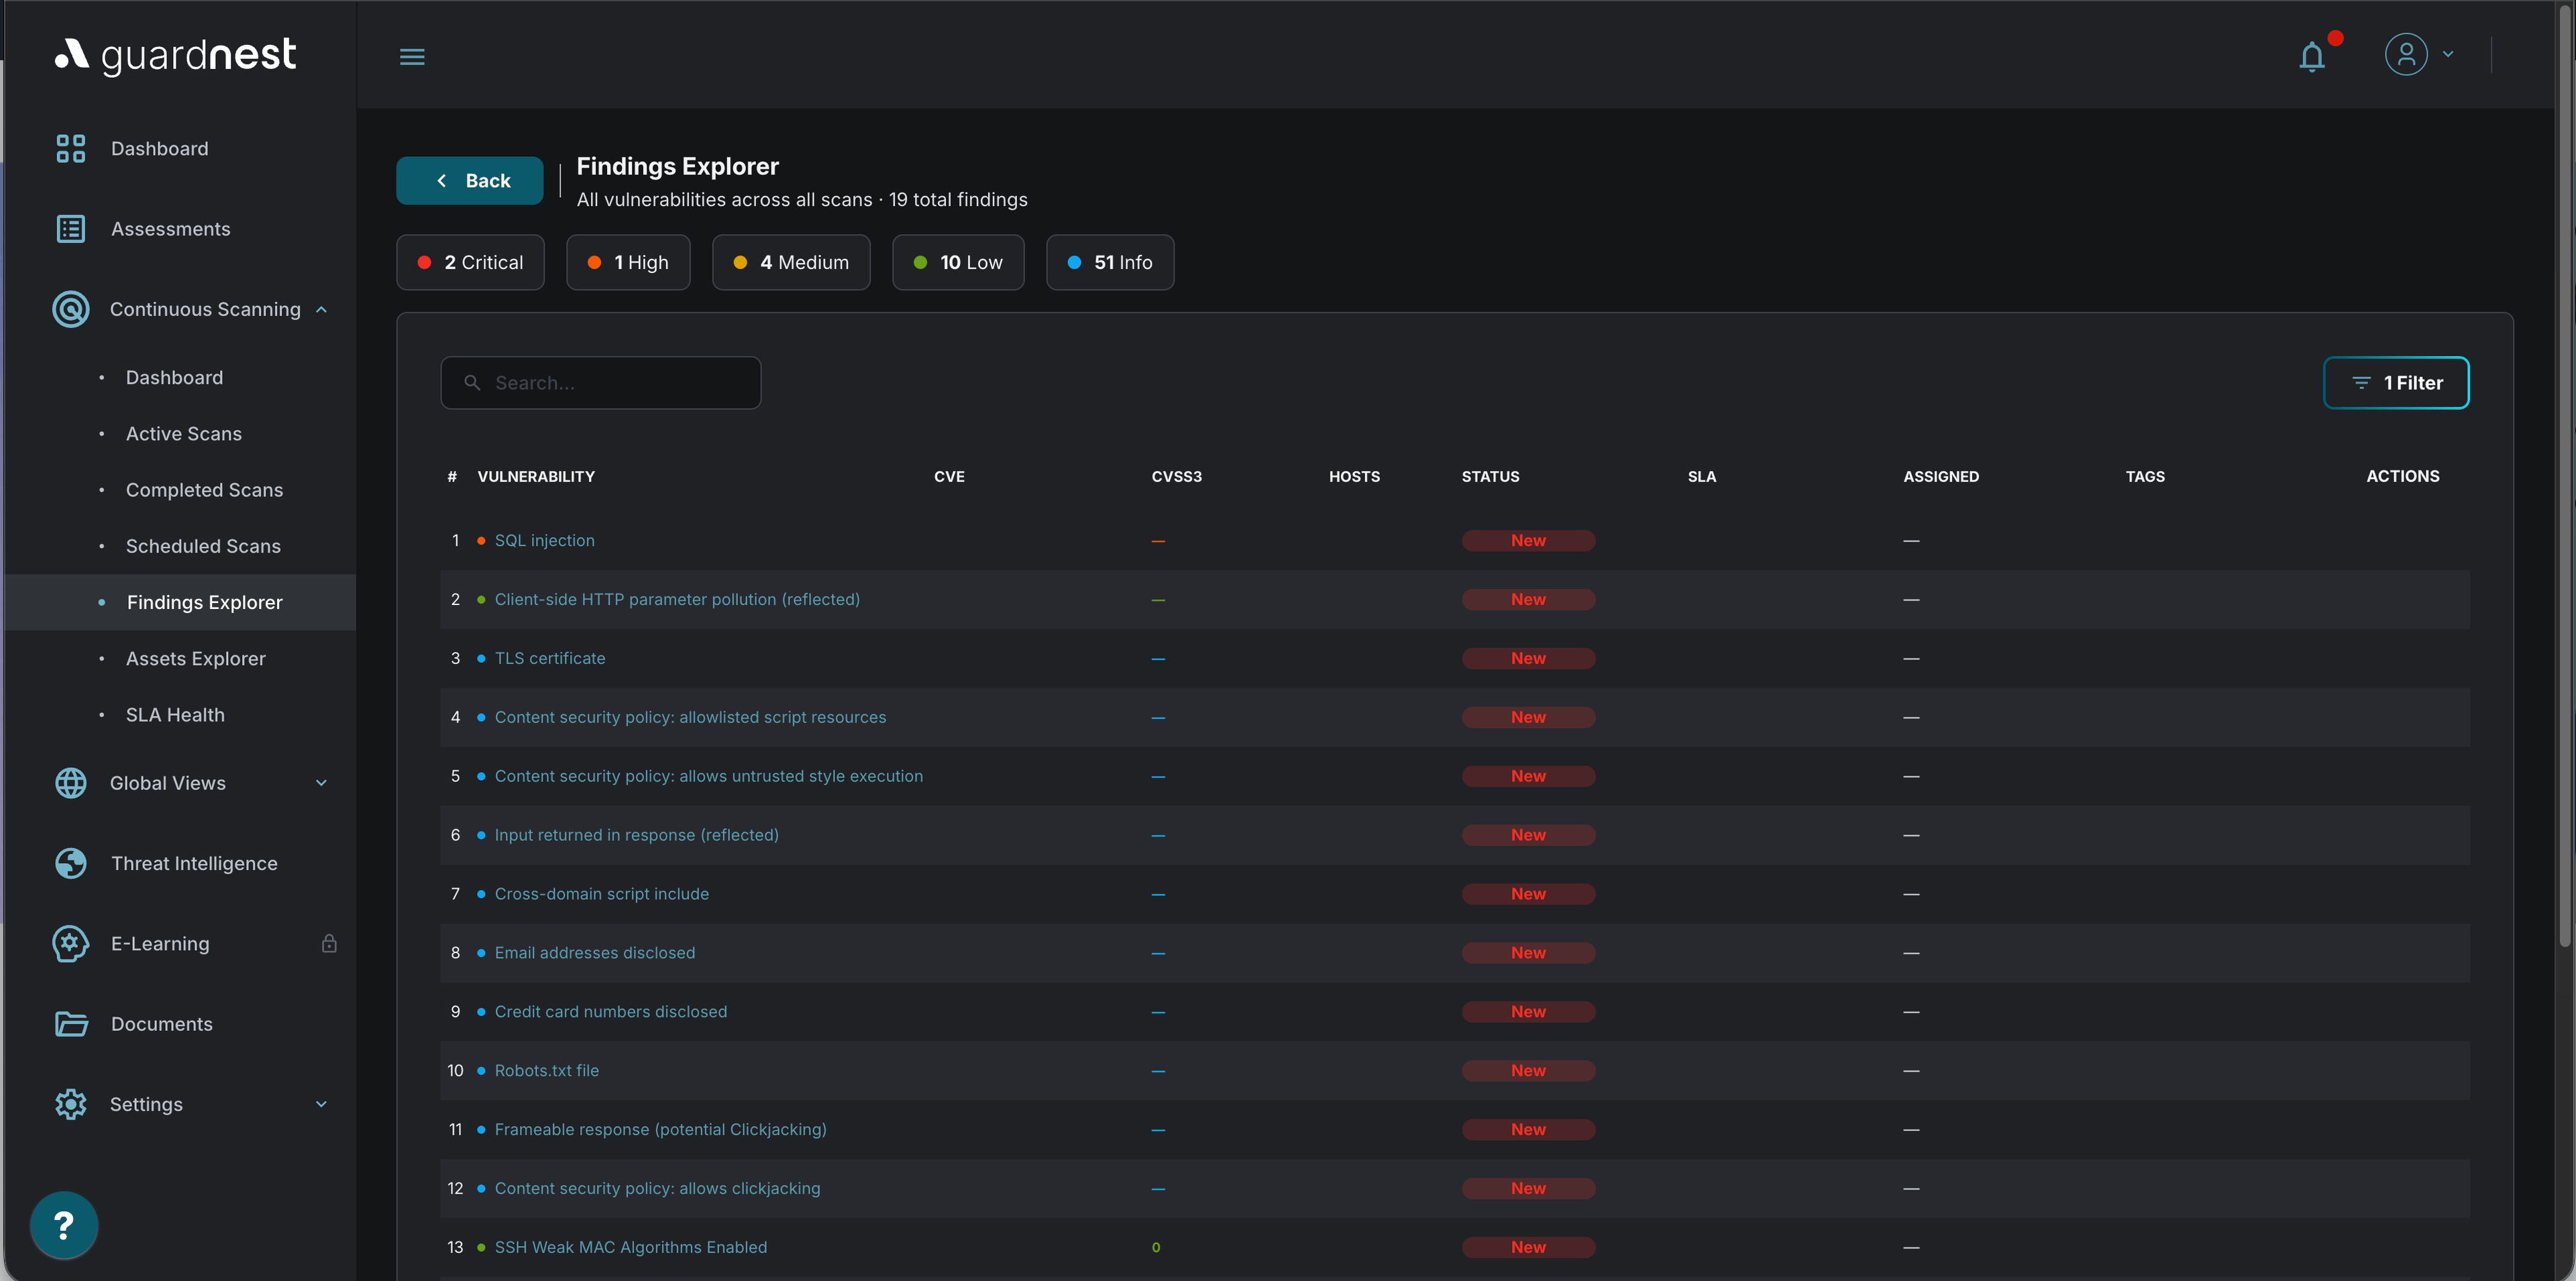Open the help question mark button
This screenshot has width=2576, height=1281.
click(x=64, y=1225)
